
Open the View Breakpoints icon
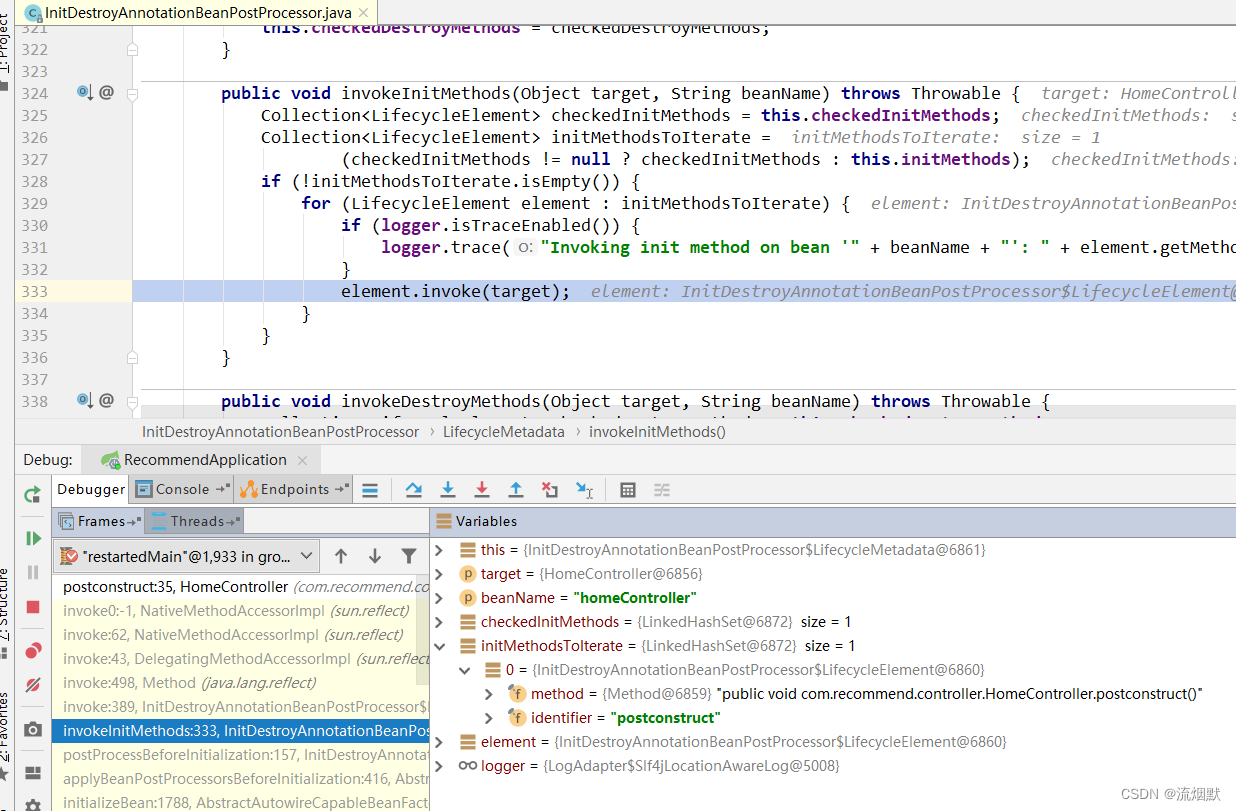[x=33, y=651]
